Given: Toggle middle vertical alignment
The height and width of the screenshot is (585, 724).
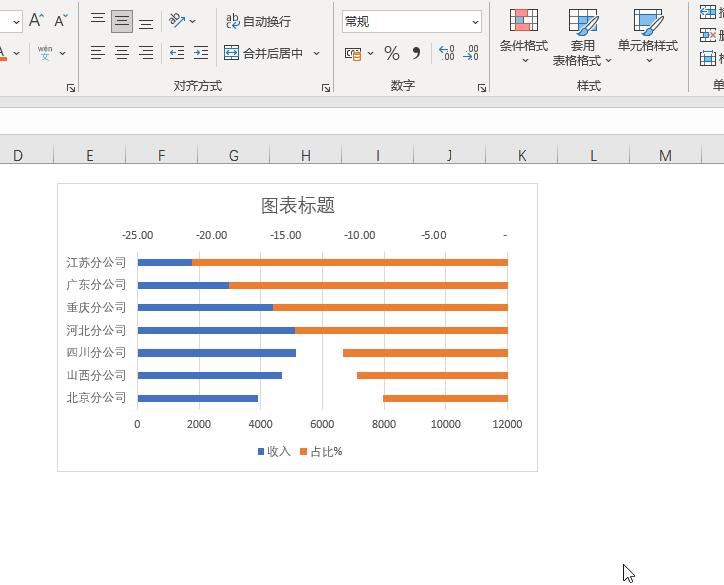Looking at the screenshot, I should click(x=122, y=21).
